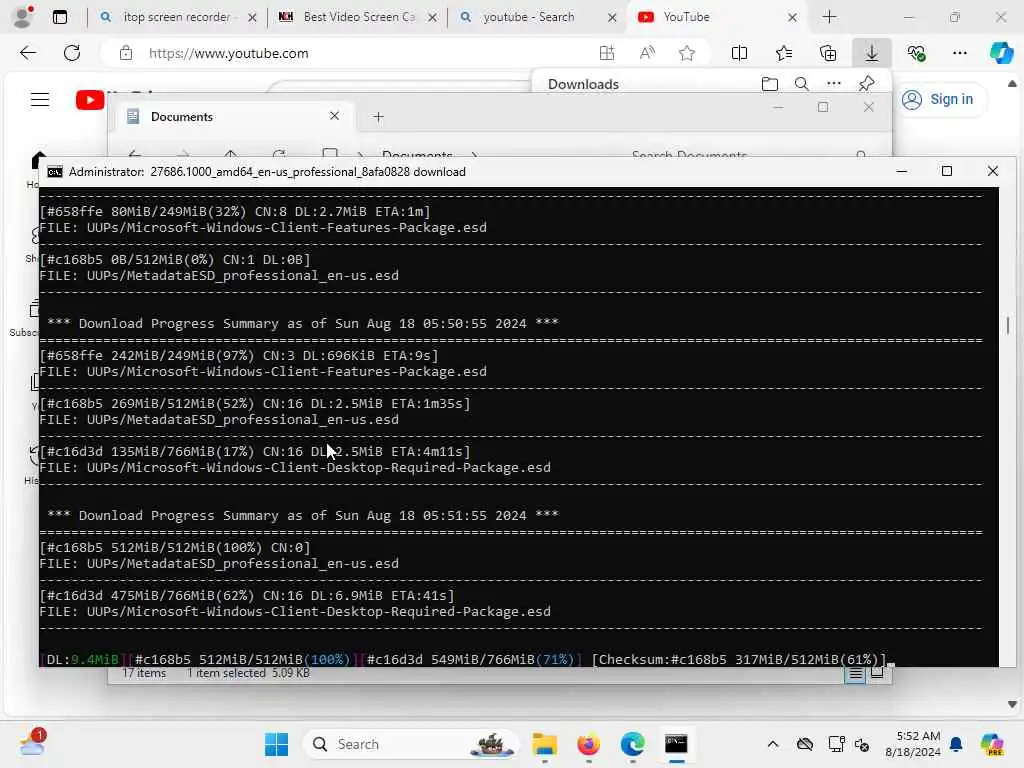
Task: Open Edge split screen icon
Action: tap(739, 53)
